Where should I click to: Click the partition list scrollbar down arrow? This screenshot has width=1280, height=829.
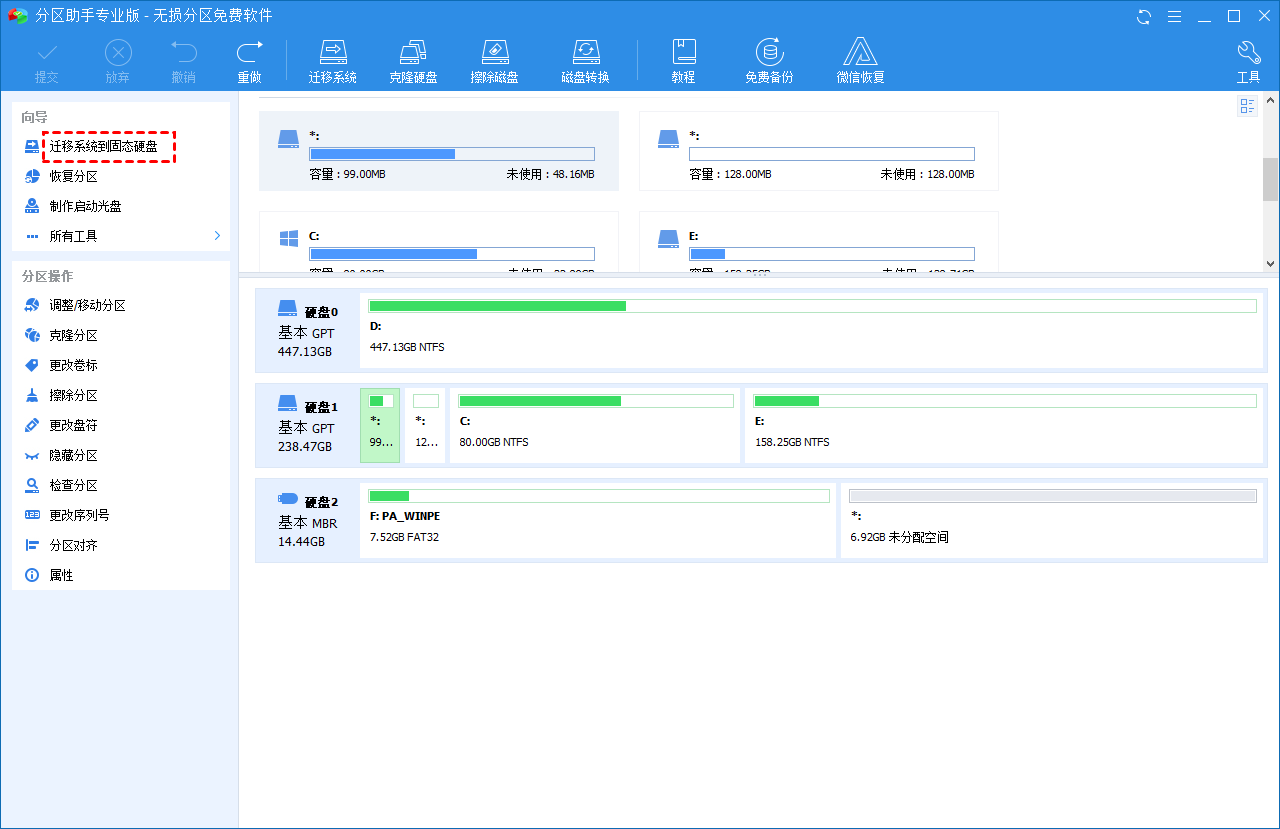(1270, 263)
